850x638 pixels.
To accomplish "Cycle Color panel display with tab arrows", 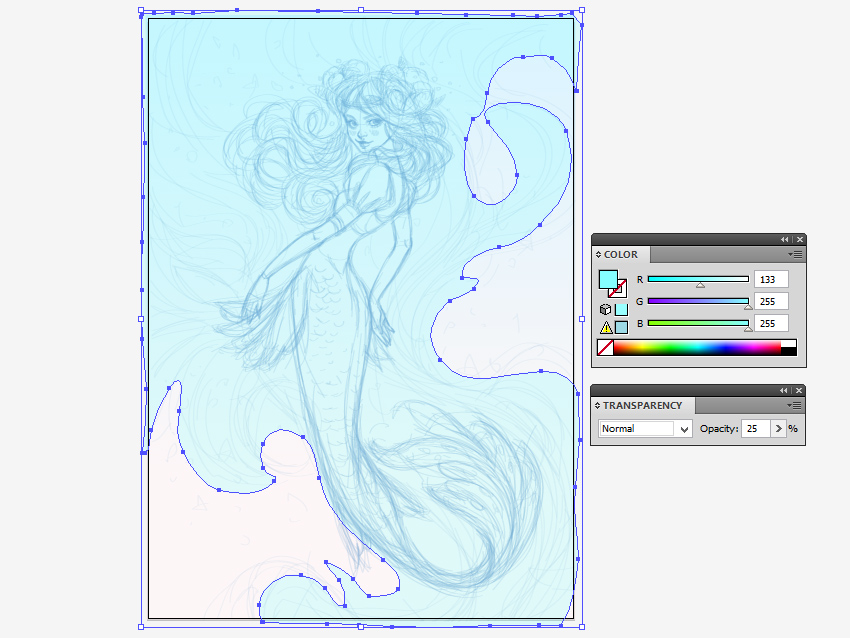I will (x=598, y=254).
